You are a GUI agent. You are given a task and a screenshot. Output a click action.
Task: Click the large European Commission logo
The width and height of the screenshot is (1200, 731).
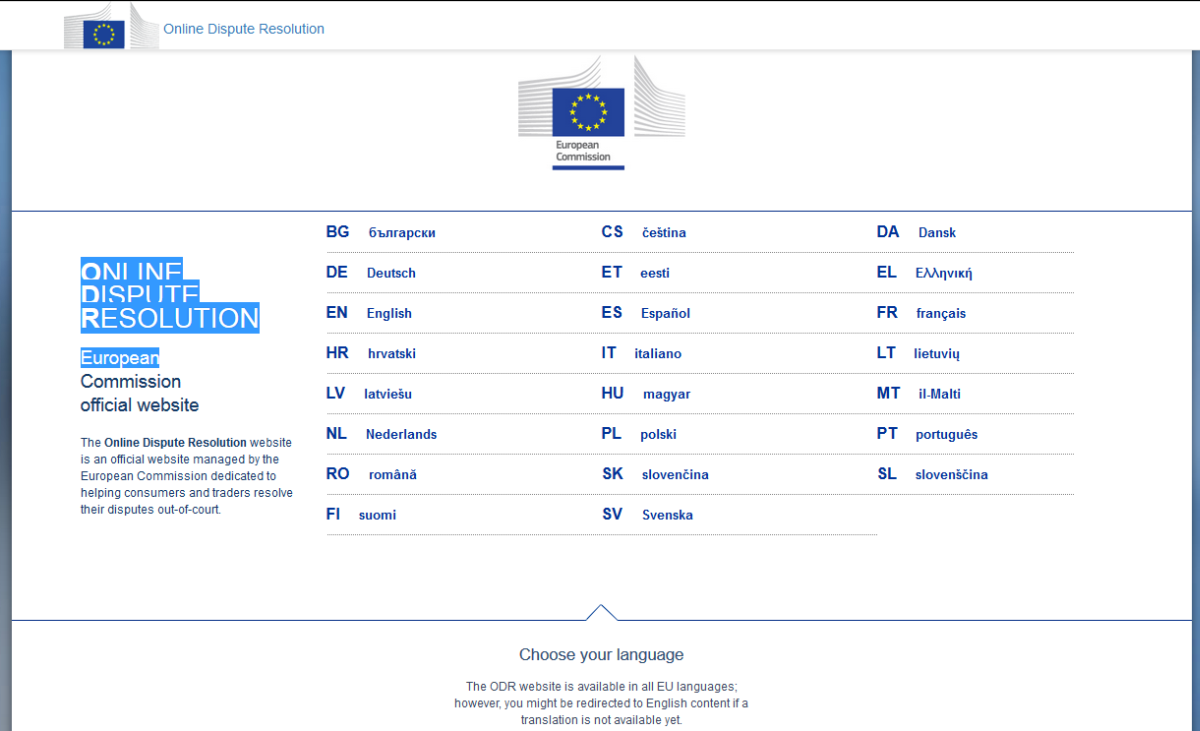click(x=588, y=113)
